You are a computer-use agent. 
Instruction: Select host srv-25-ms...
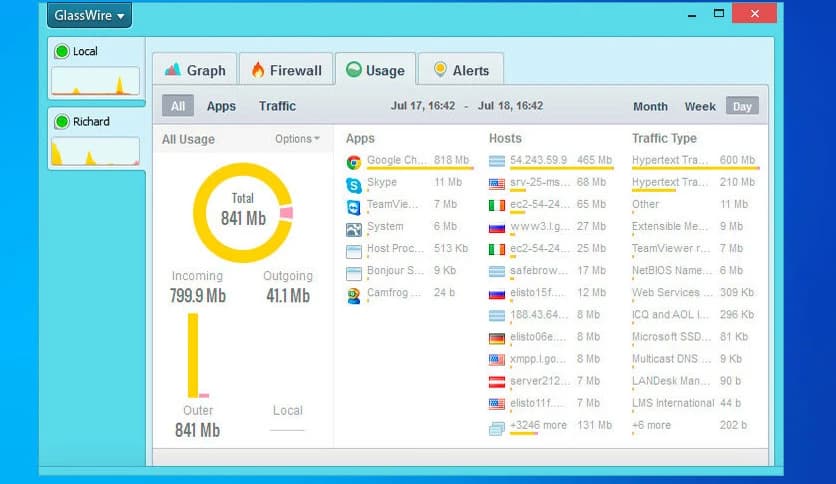[540, 182]
